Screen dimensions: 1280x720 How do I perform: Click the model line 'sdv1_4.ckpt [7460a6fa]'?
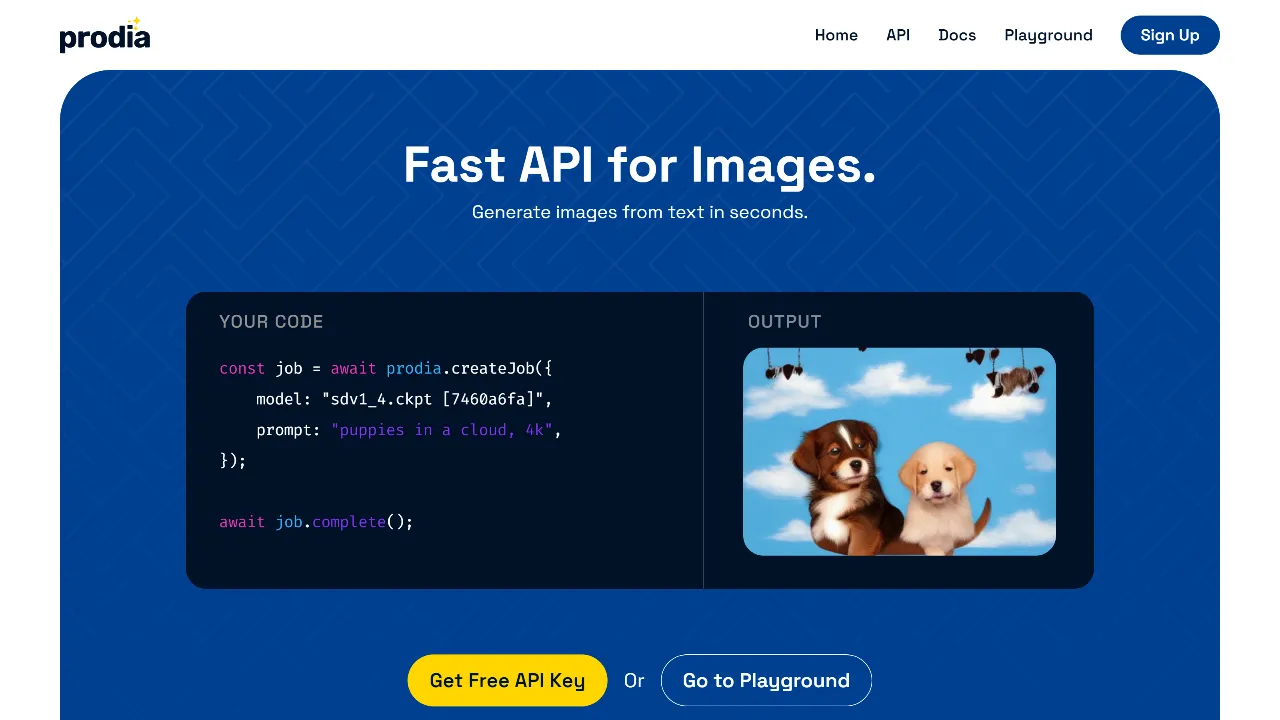pyautogui.click(x=404, y=399)
